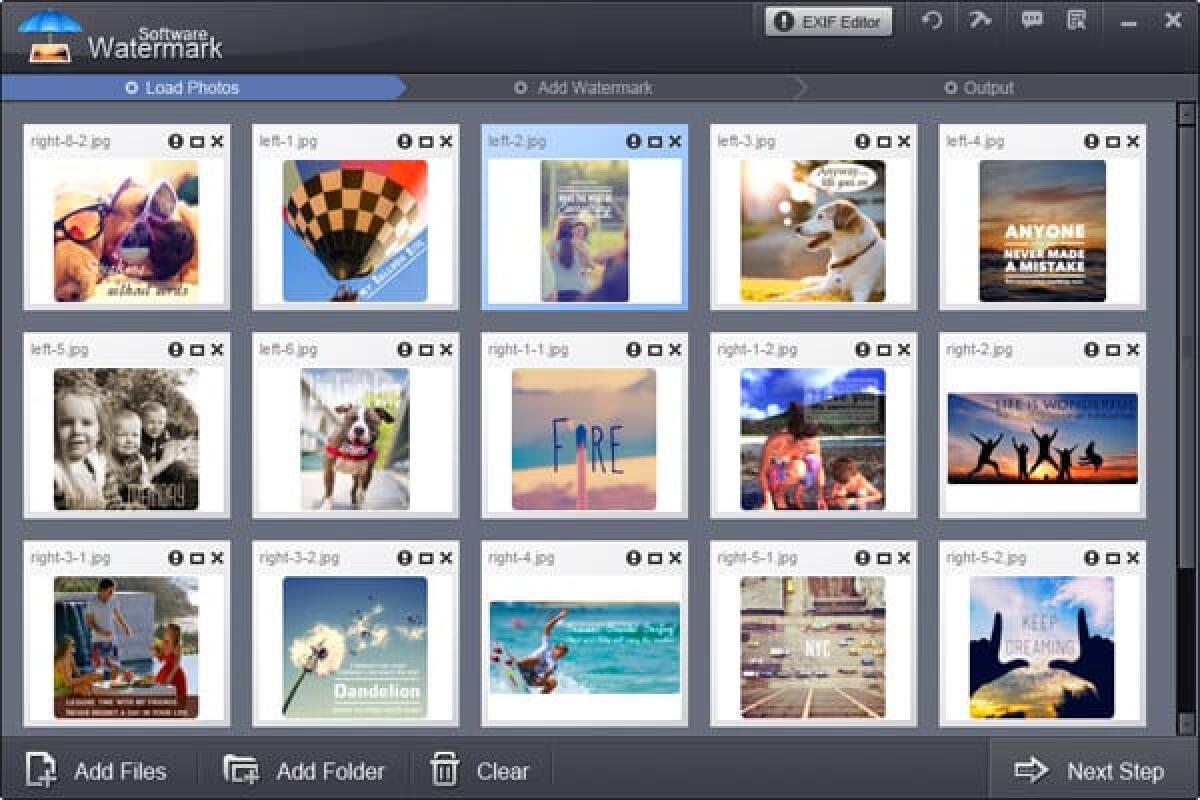Select the left-3.jpg dog thumbnail
Screen dimensions: 1200x800
[x=812, y=230]
